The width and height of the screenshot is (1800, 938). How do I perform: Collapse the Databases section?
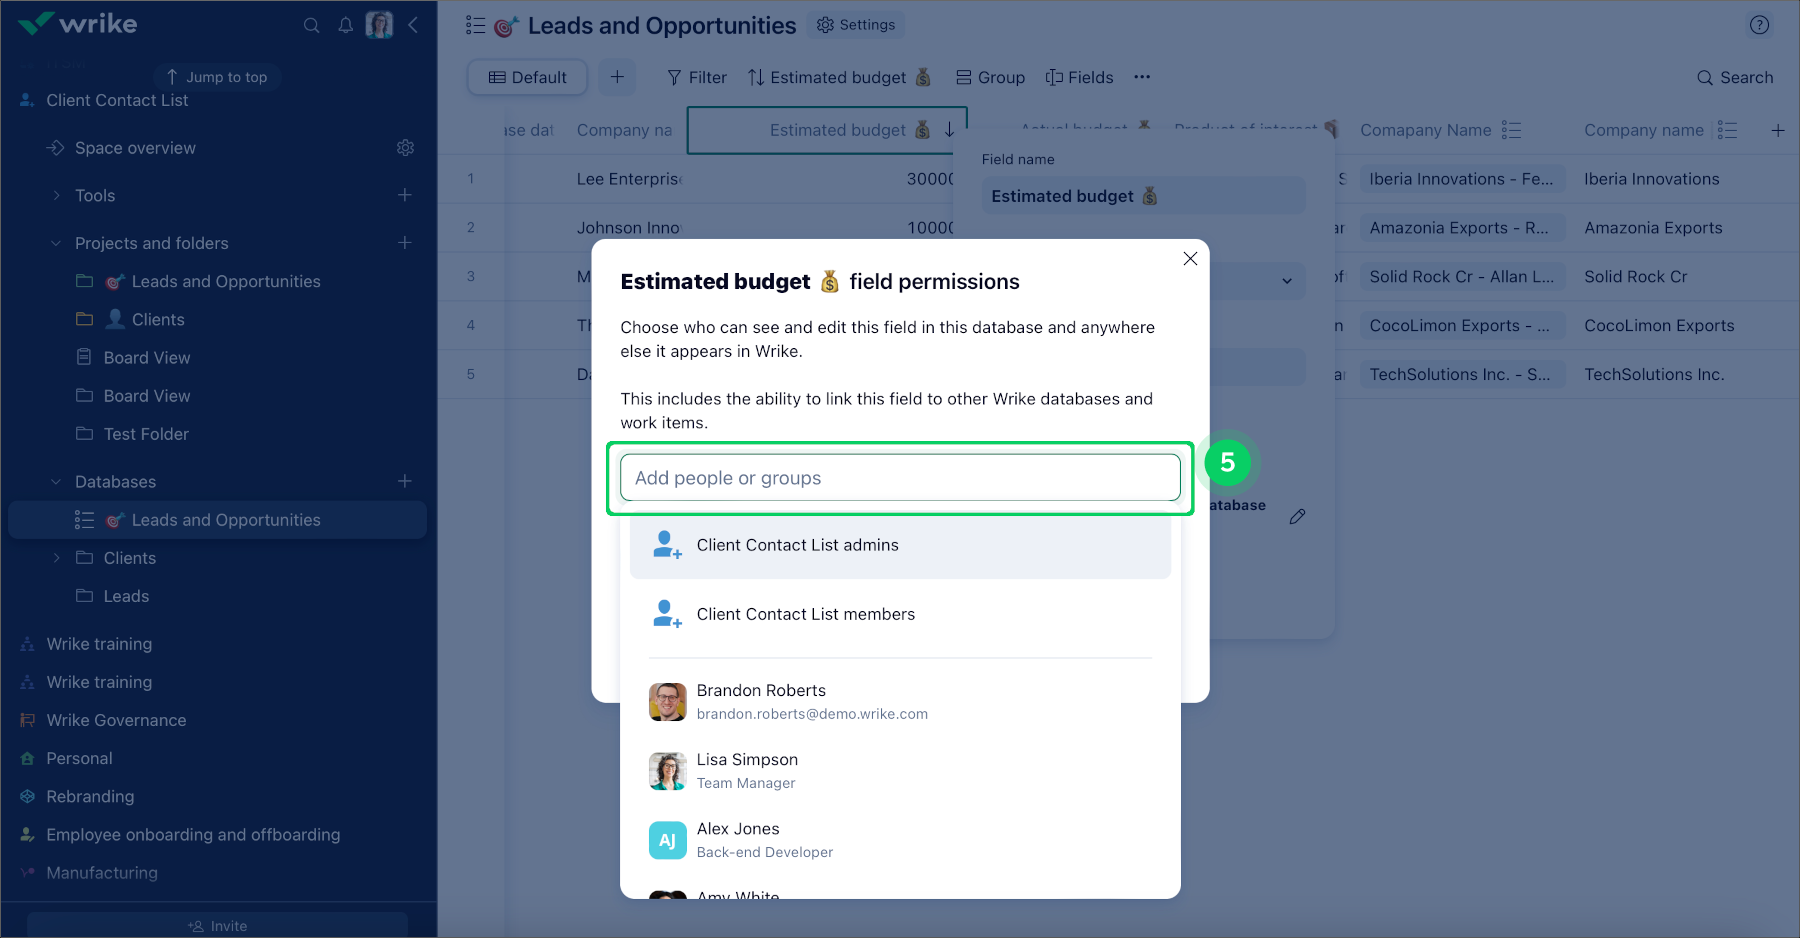(x=57, y=482)
